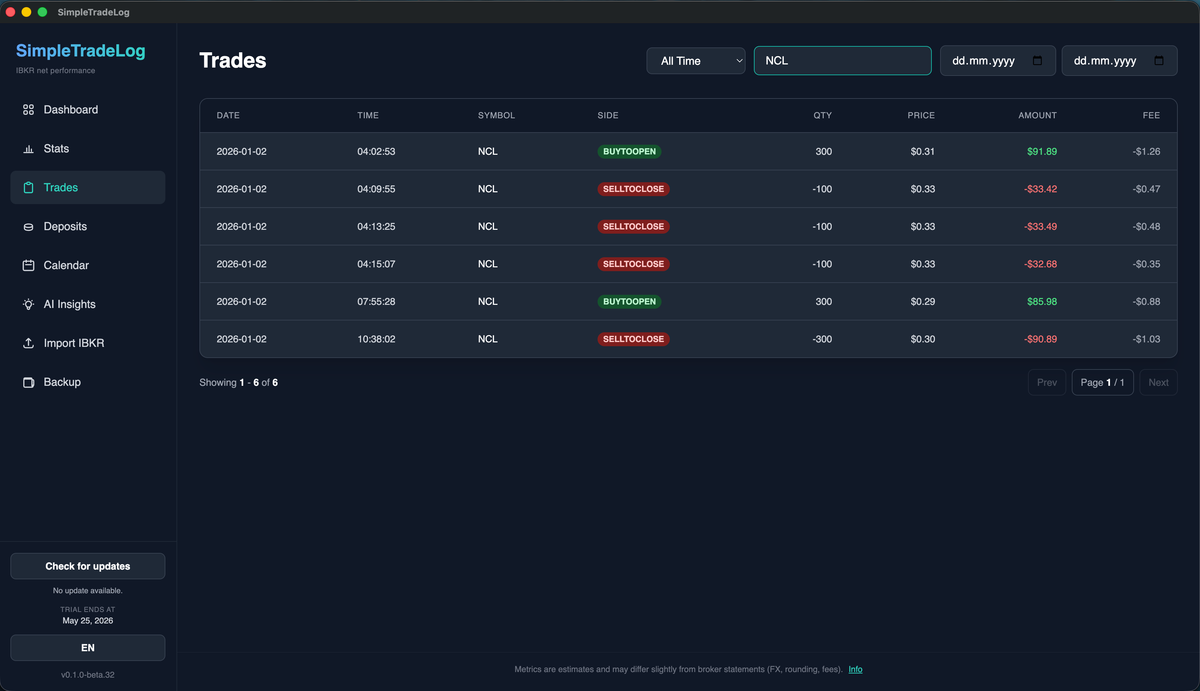Viewport: 1200px width, 691px height.
Task: Click the SELLTOCLOSE badge at 10:38:02
Action: pos(633,339)
